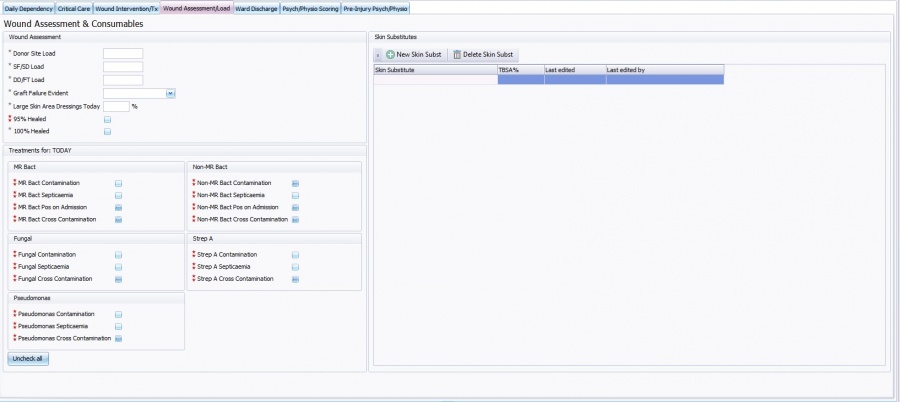Tick the 100% Healed checkbox
Viewport: 900px width, 402px height.
(x=108, y=131)
